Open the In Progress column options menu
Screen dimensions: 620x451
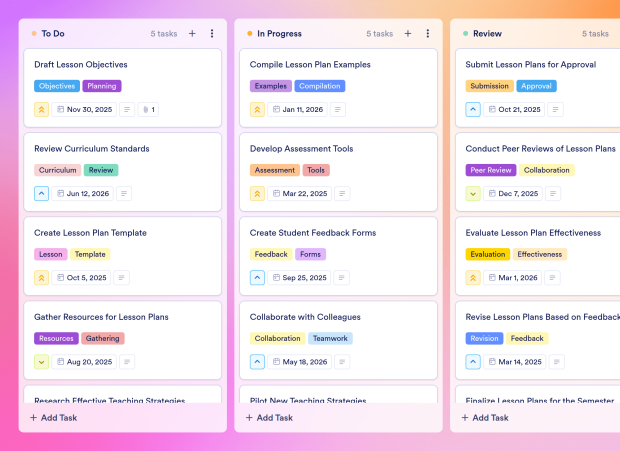427,34
